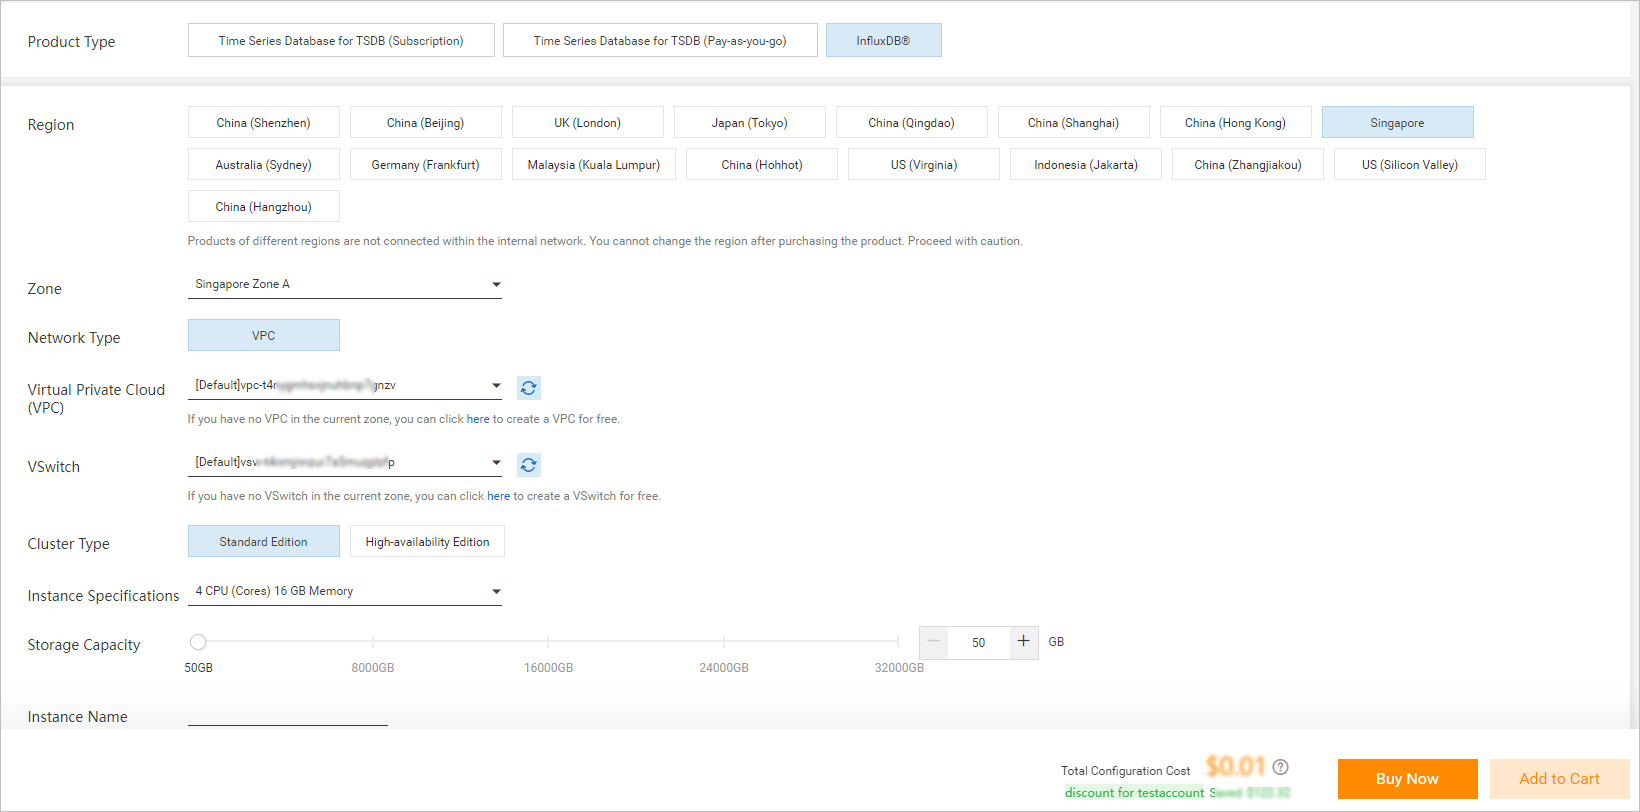
Task: Click the storage capacity GB value field
Action: coord(978,642)
